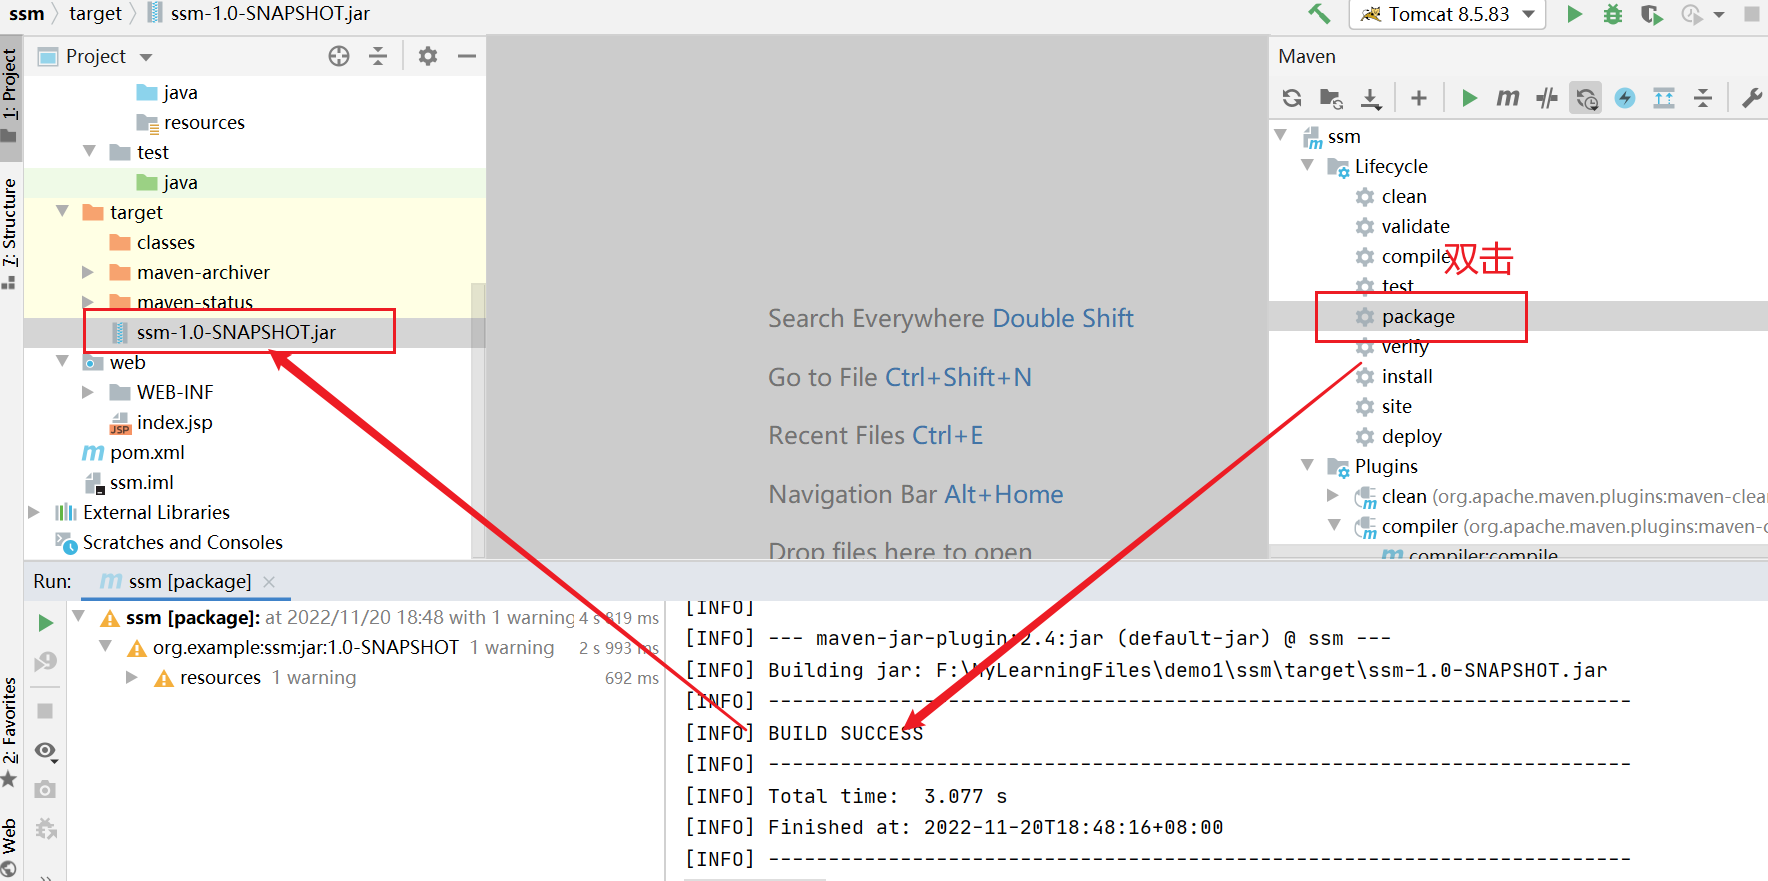
Task: Collapse org.example:ssm:jar:1.0-SNAPSHOT build node
Action: click(106, 646)
